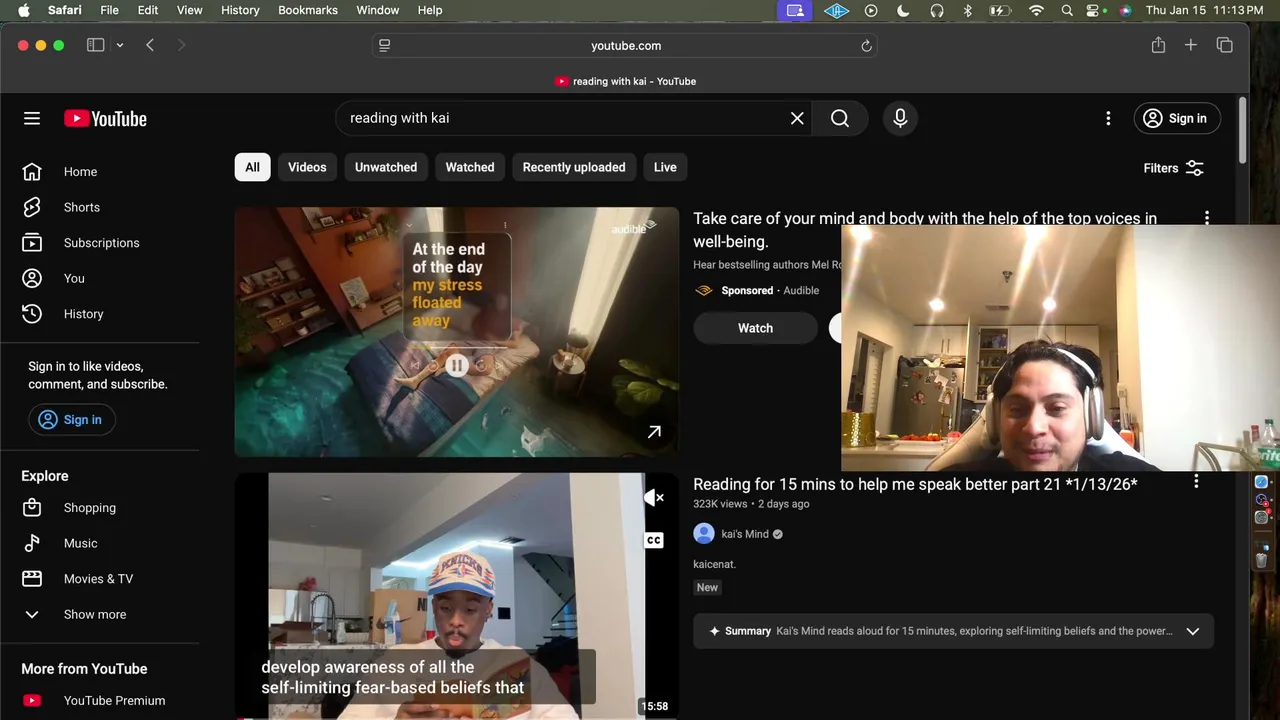This screenshot has width=1280, height=720.
Task: Open YouTube settings three-dot menu
Action: click(x=1108, y=118)
